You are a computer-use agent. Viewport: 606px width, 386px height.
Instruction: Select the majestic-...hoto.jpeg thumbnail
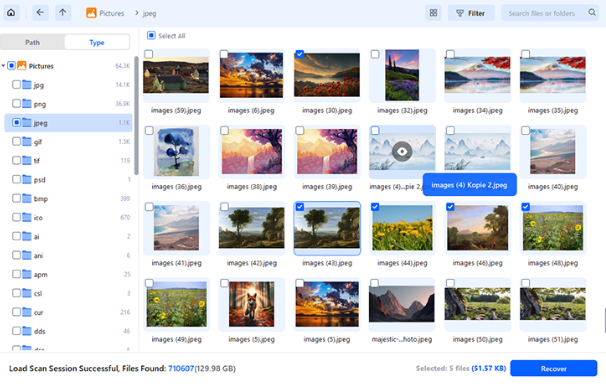402,304
